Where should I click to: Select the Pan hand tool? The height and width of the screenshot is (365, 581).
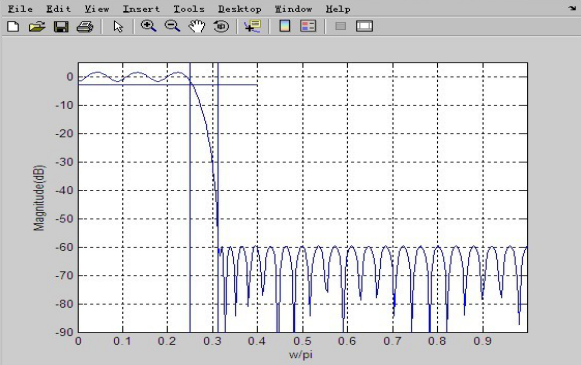click(197, 26)
